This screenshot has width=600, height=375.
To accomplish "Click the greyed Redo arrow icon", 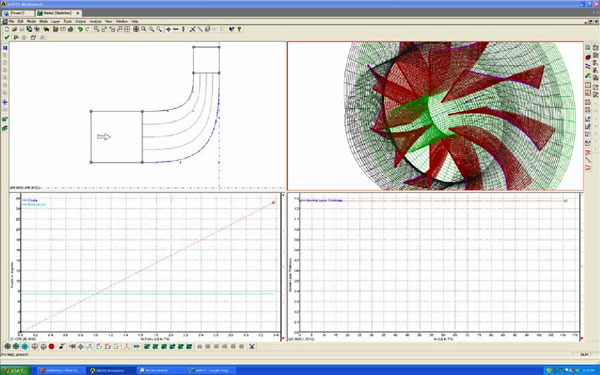I will pyautogui.click(x=87, y=29).
